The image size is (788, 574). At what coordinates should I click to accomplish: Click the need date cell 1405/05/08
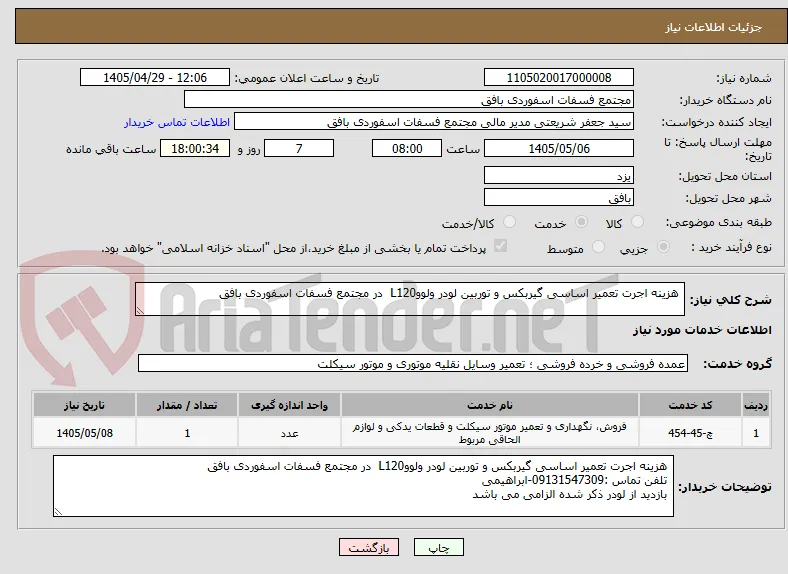pyautogui.click(x=84, y=433)
